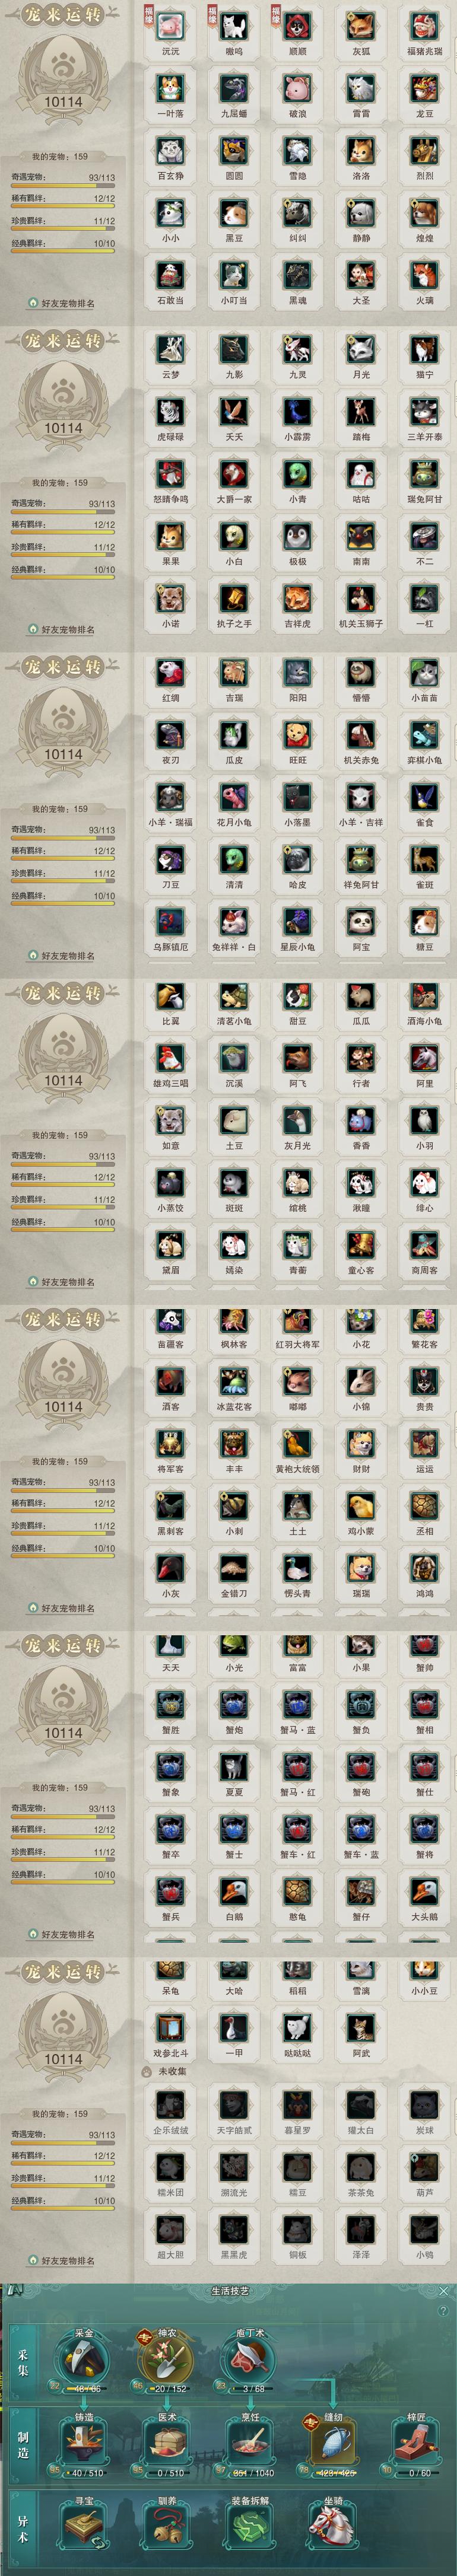Screen dimensions: 457x2576
Task: Click the help question mark in 生活技艺
Action: [x=443, y=2310]
